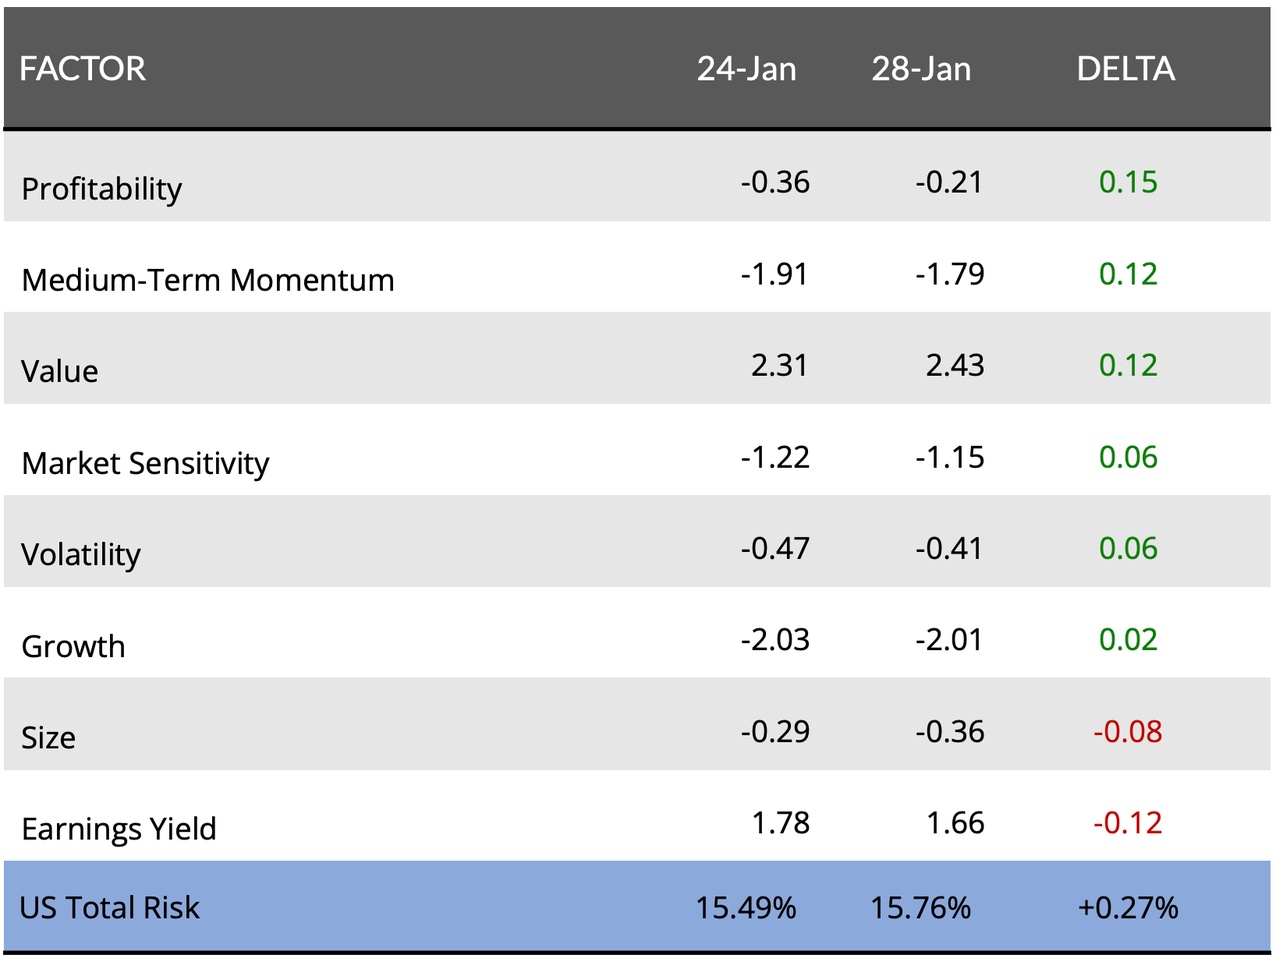Viewport: 1276px width, 962px height.
Task: Select the Market Sensitivity row label
Action: click(145, 463)
